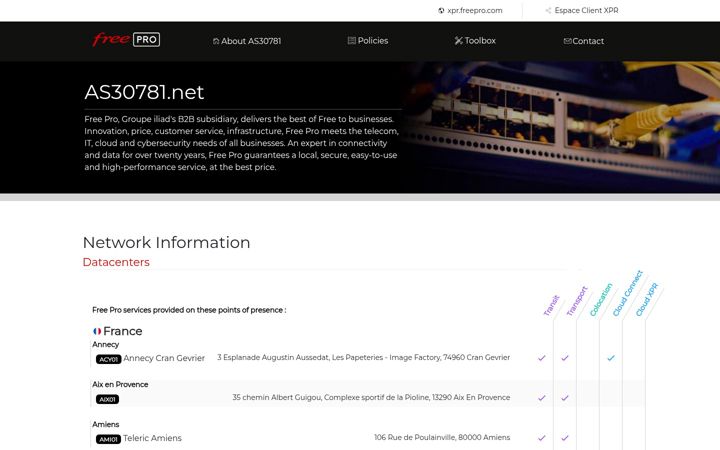Image resolution: width=720 pixels, height=450 pixels.
Task: Click the Transport column header
Action: [577, 301]
